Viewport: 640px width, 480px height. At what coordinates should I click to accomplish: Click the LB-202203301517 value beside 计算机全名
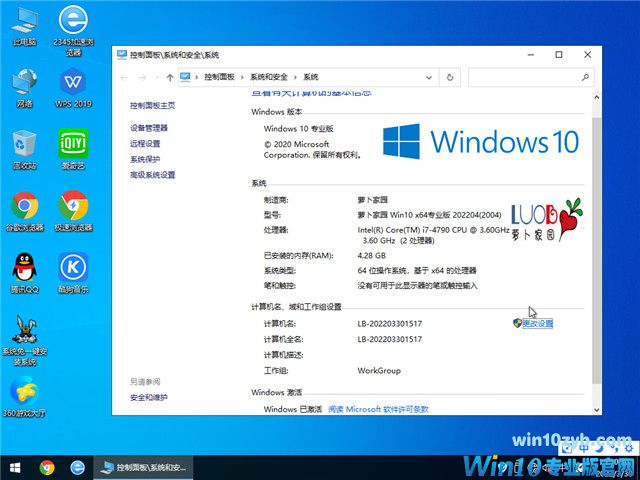389,339
